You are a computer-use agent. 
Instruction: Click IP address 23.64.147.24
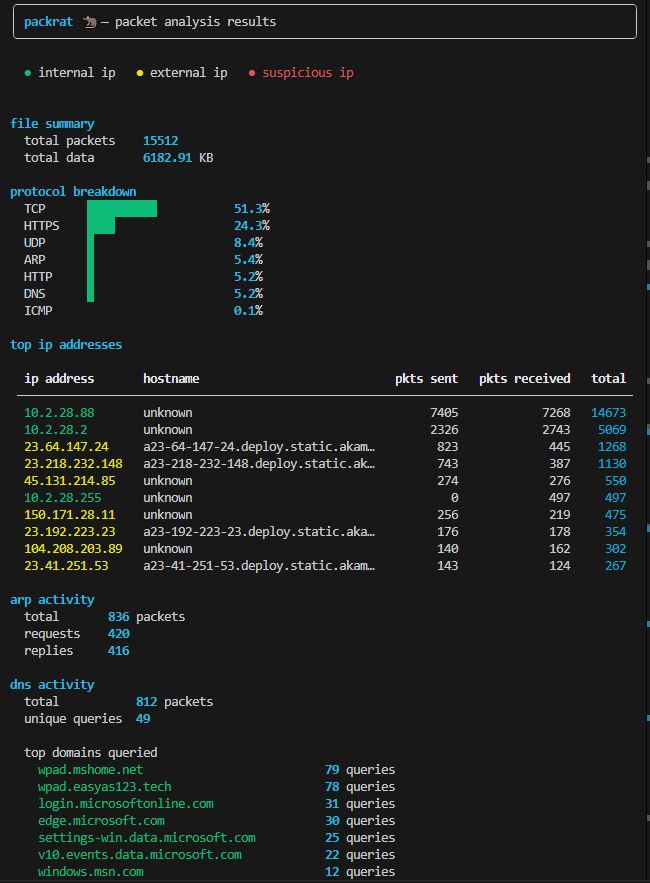click(x=66, y=447)
